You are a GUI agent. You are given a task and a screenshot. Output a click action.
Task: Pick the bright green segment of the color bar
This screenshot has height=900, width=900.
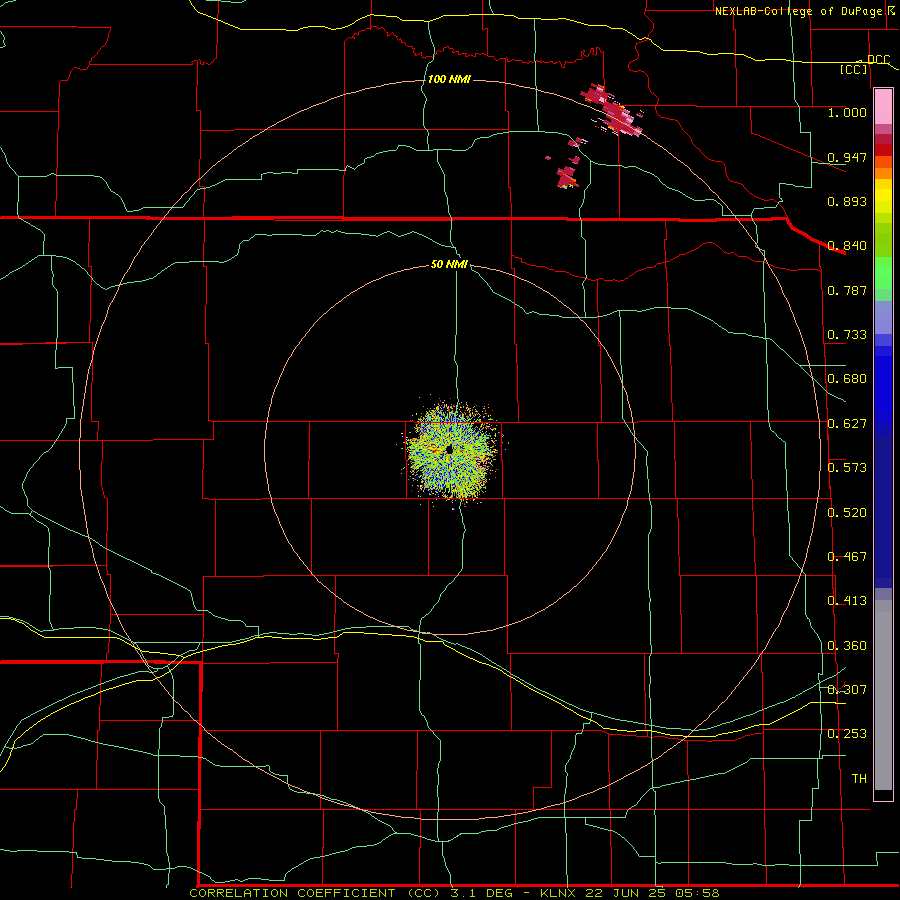[x=883, y=273]
